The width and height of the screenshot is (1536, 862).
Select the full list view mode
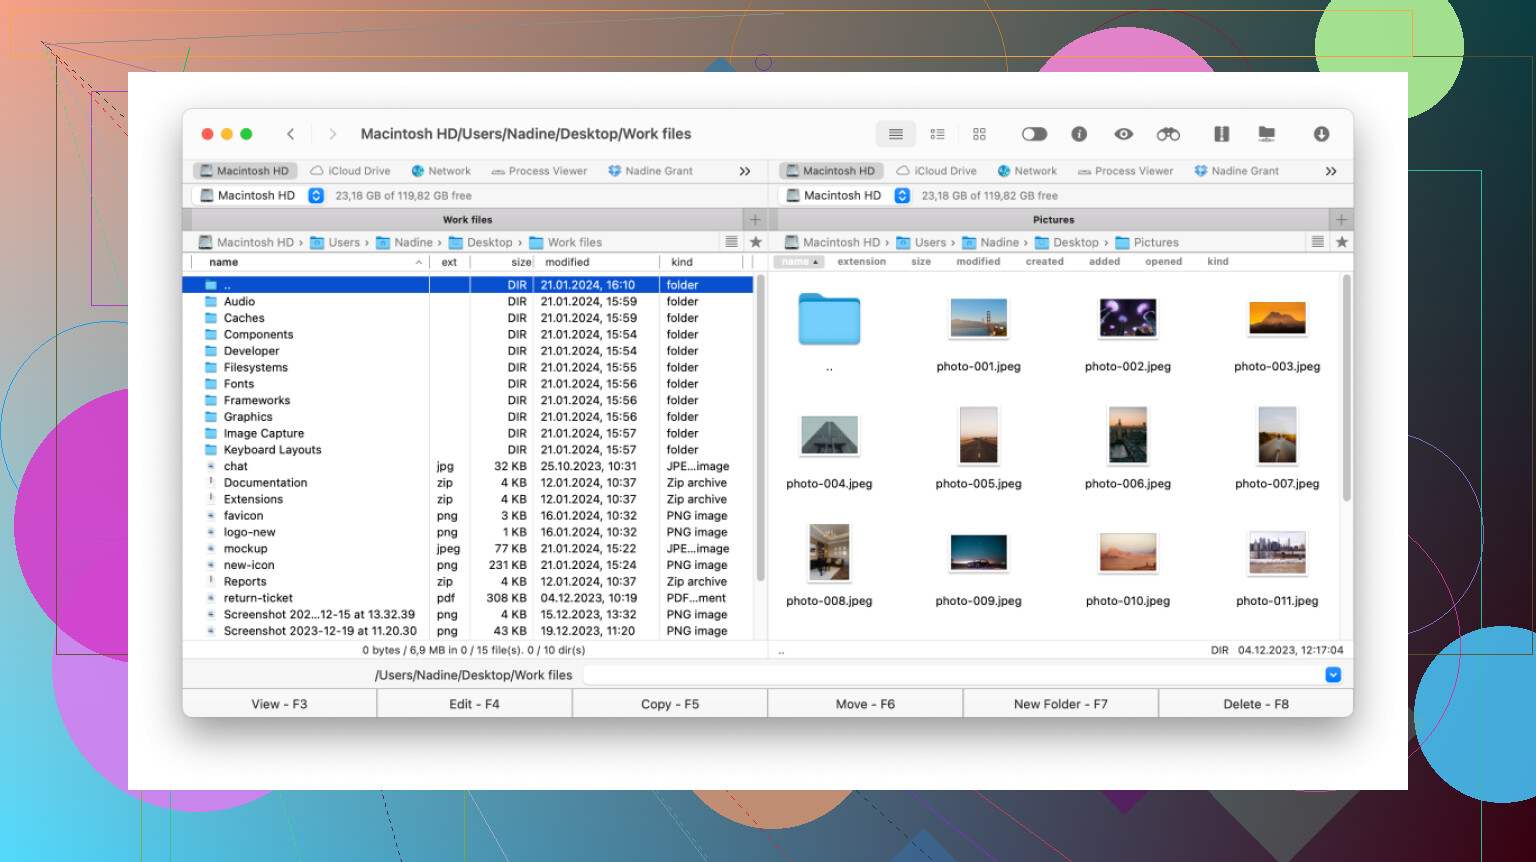tap(896, 134)
